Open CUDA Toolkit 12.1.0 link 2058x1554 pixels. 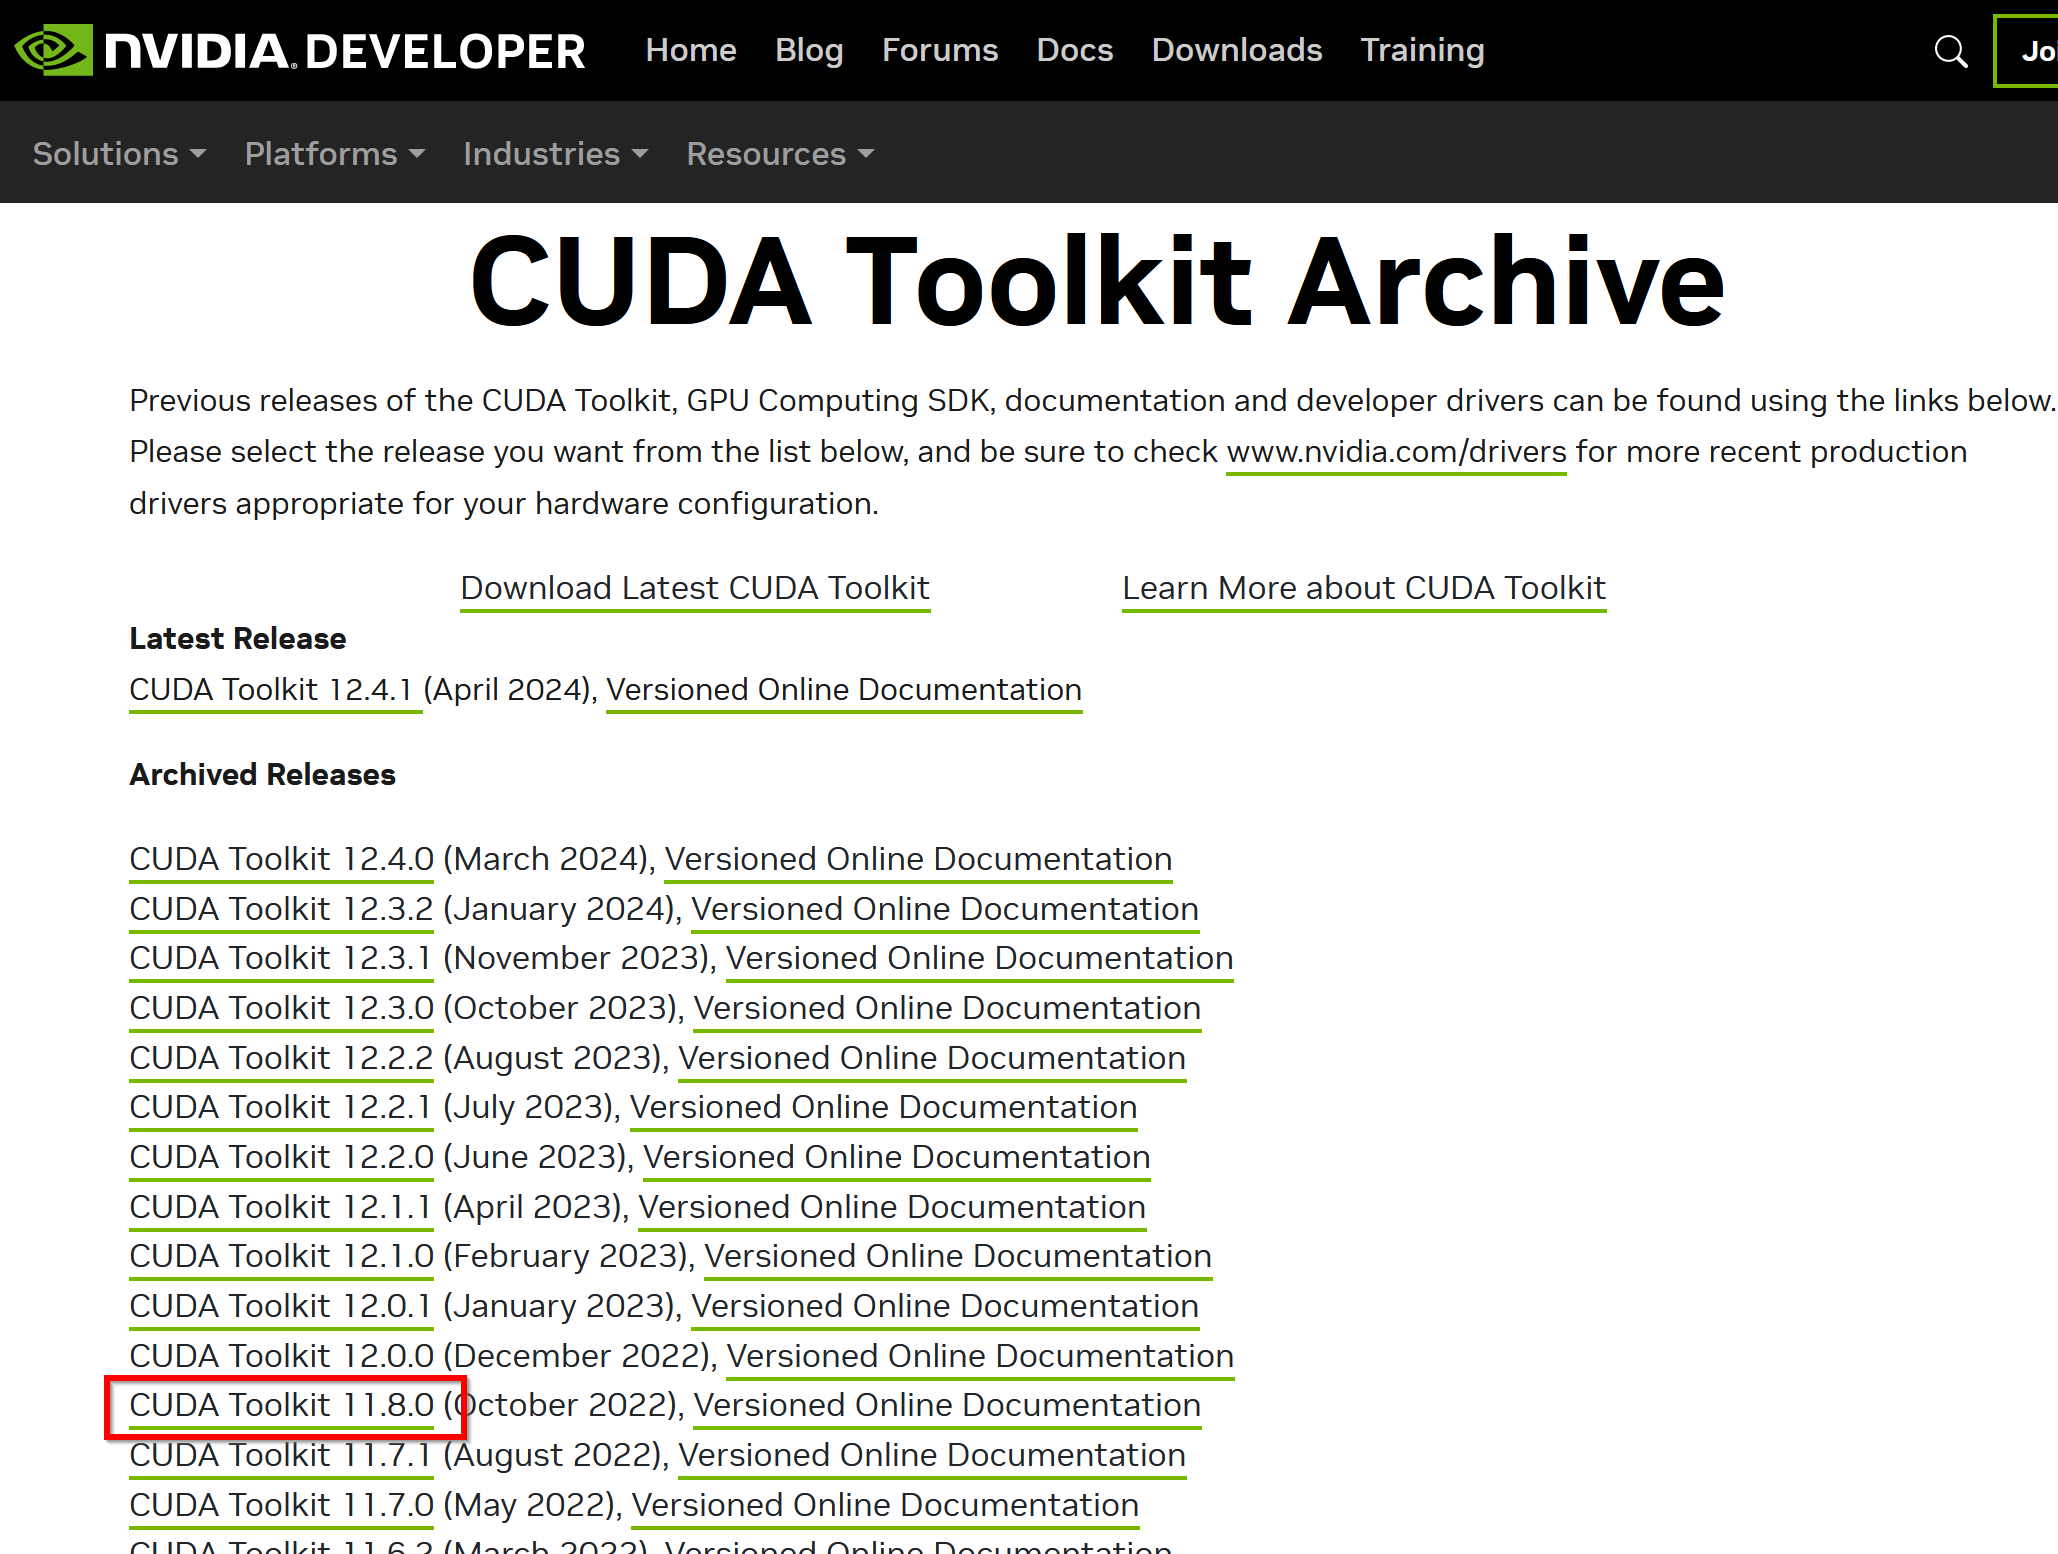[281, 1256]
